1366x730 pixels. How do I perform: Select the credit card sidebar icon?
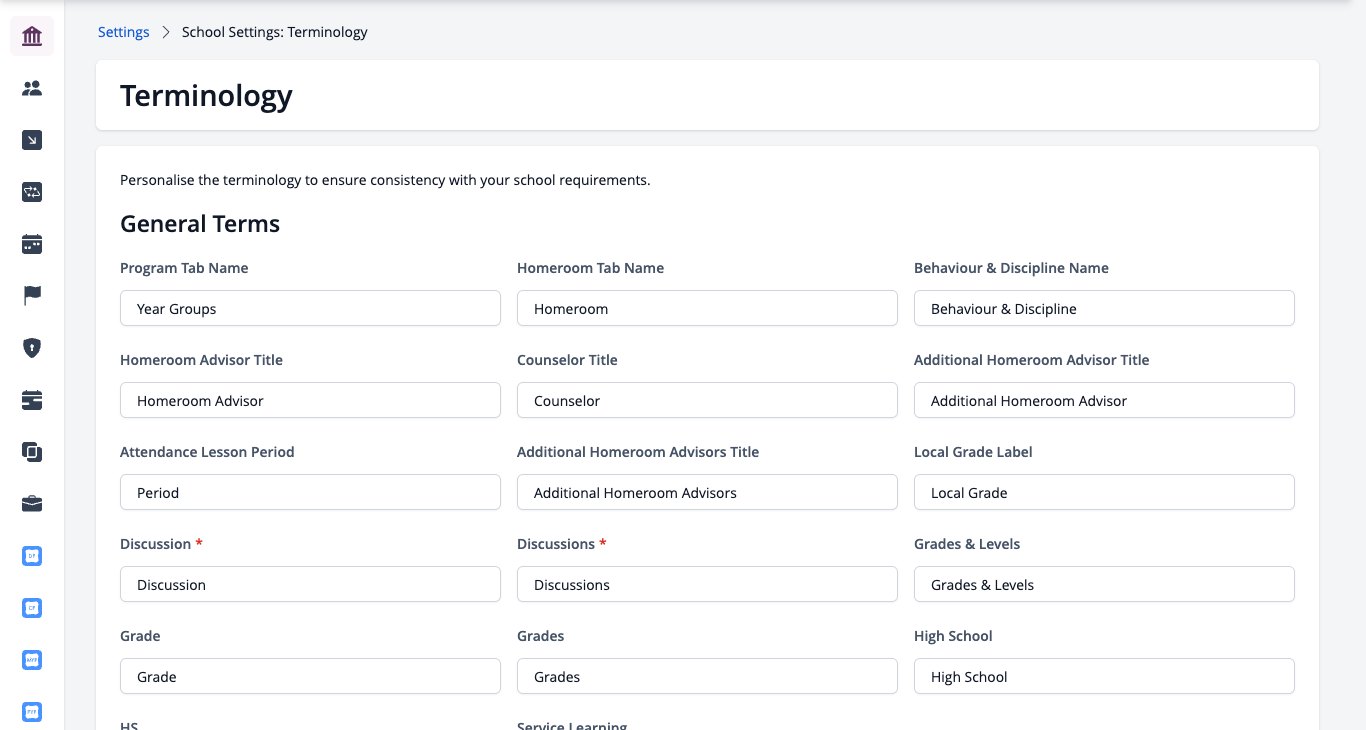click(32, 400)
